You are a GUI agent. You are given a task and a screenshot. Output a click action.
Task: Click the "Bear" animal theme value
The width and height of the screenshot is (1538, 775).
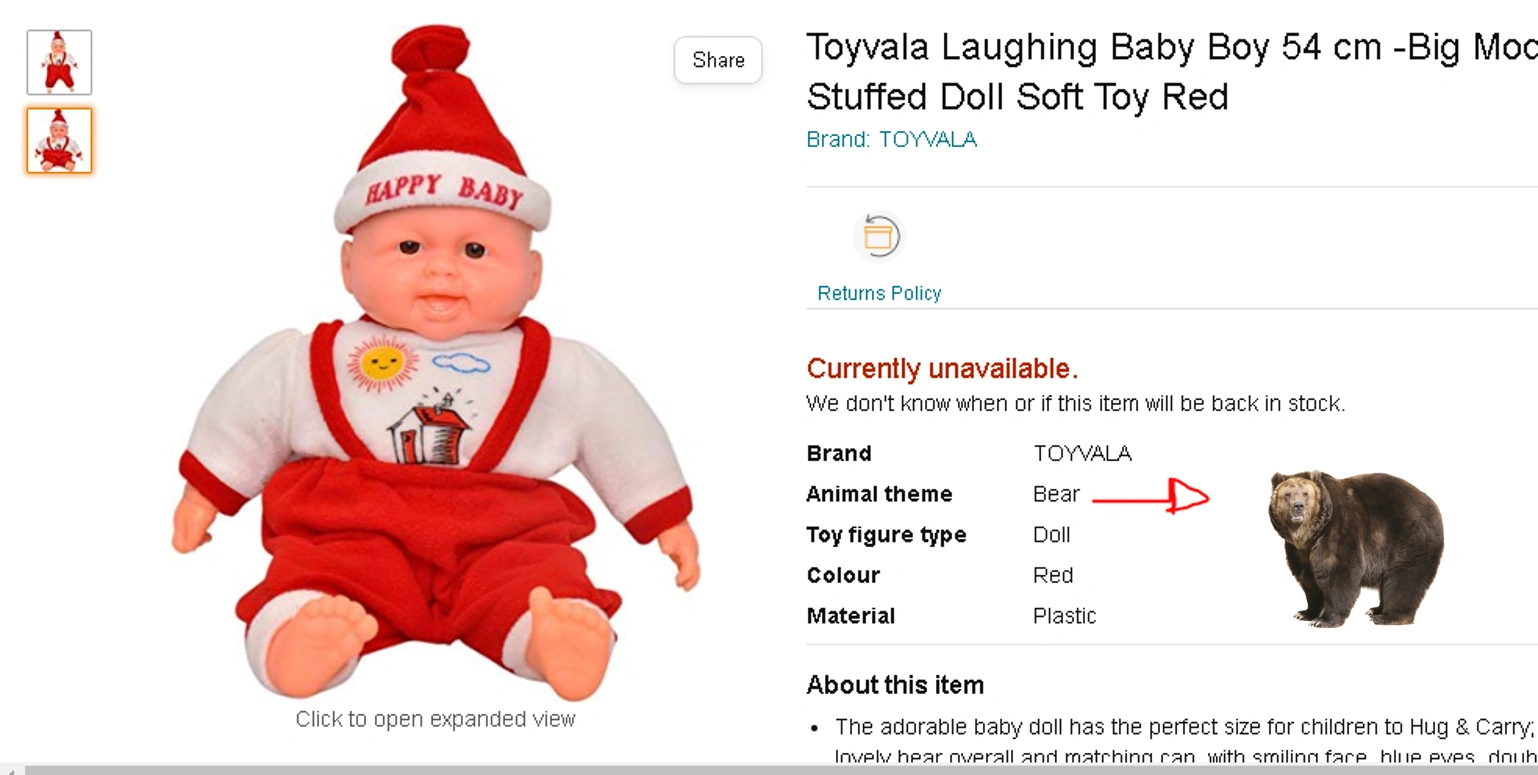[x=1056, y=494]
